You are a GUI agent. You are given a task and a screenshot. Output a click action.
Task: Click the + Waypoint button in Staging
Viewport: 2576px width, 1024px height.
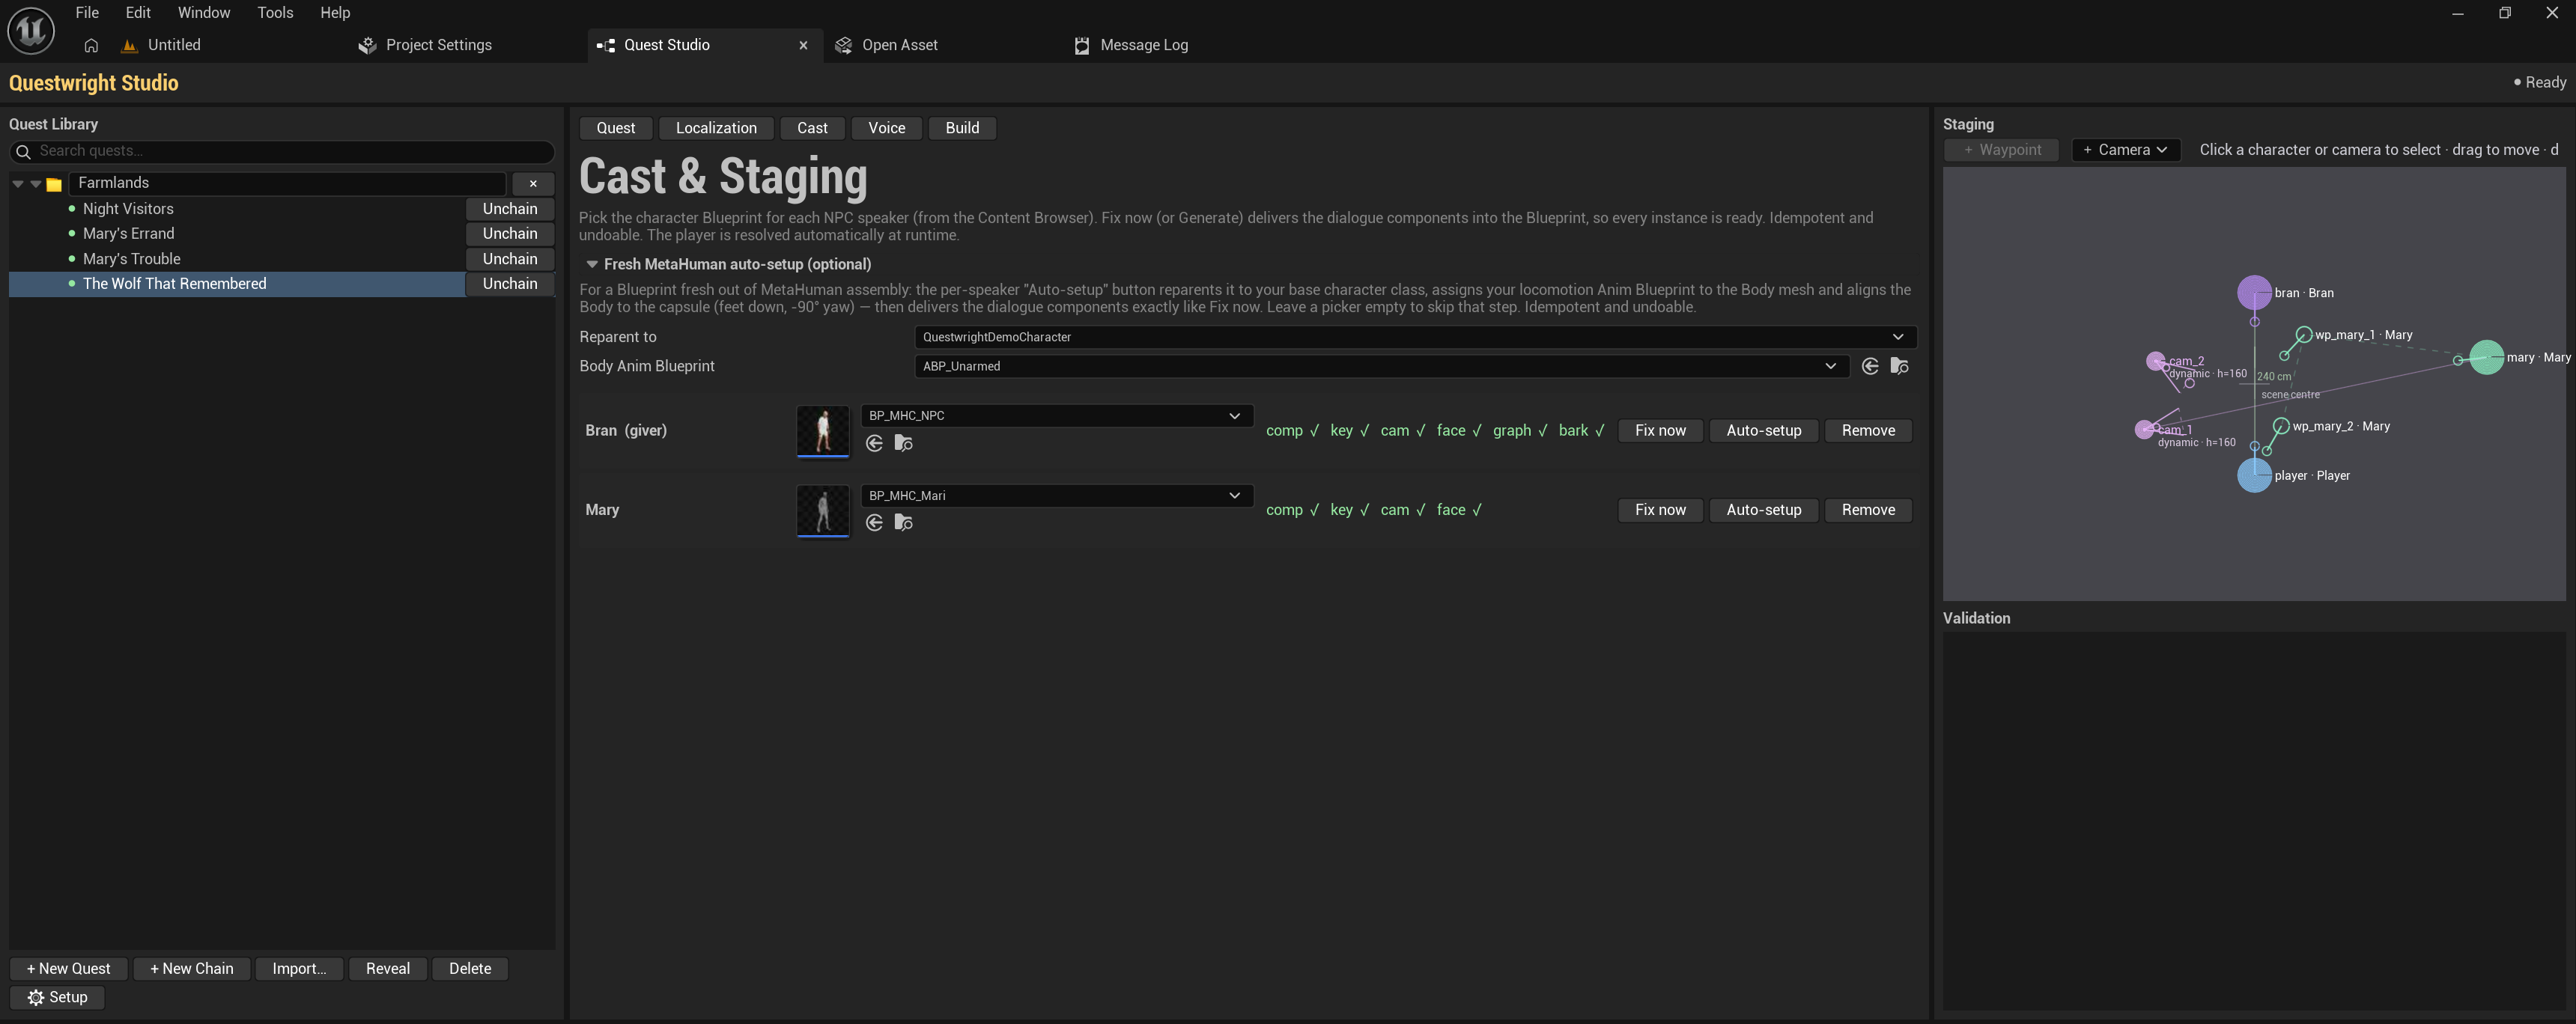2001,150
